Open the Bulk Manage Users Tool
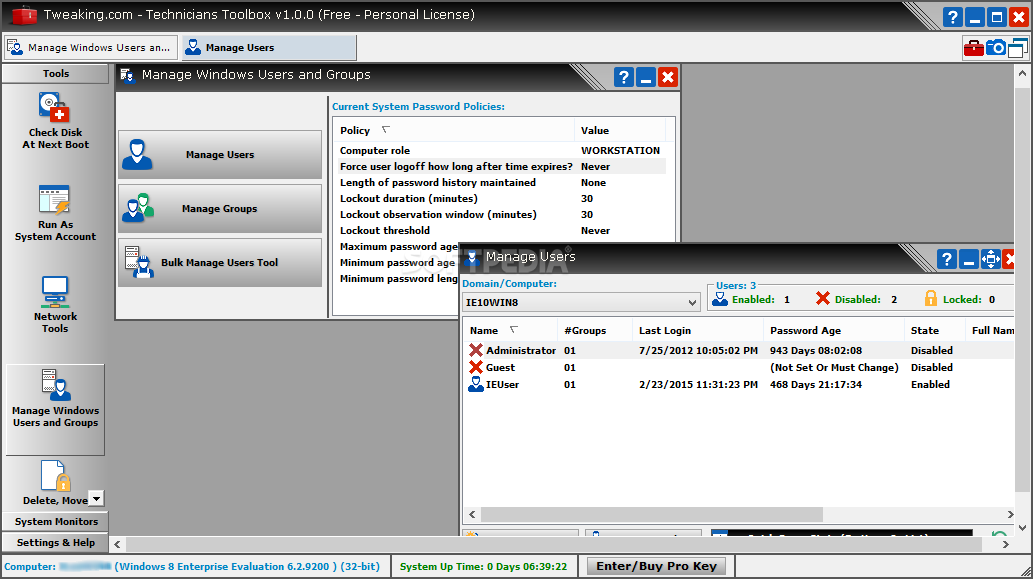This screenshot has height=579, width=1033. [220, 263]
